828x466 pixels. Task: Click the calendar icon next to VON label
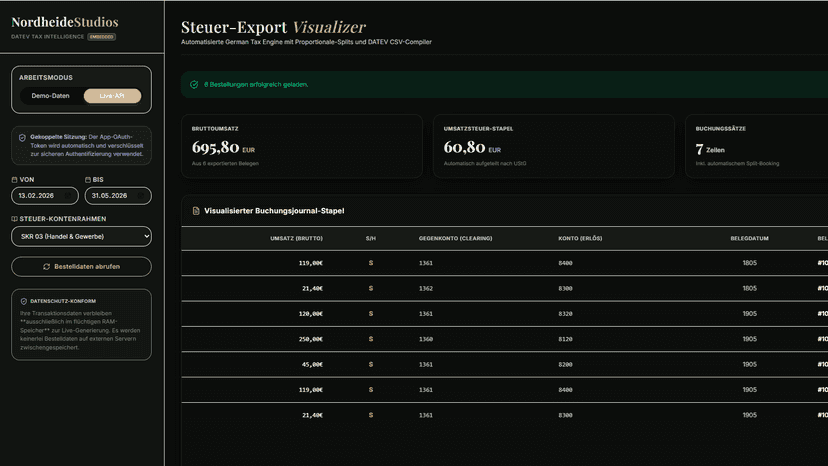(14, 180)
